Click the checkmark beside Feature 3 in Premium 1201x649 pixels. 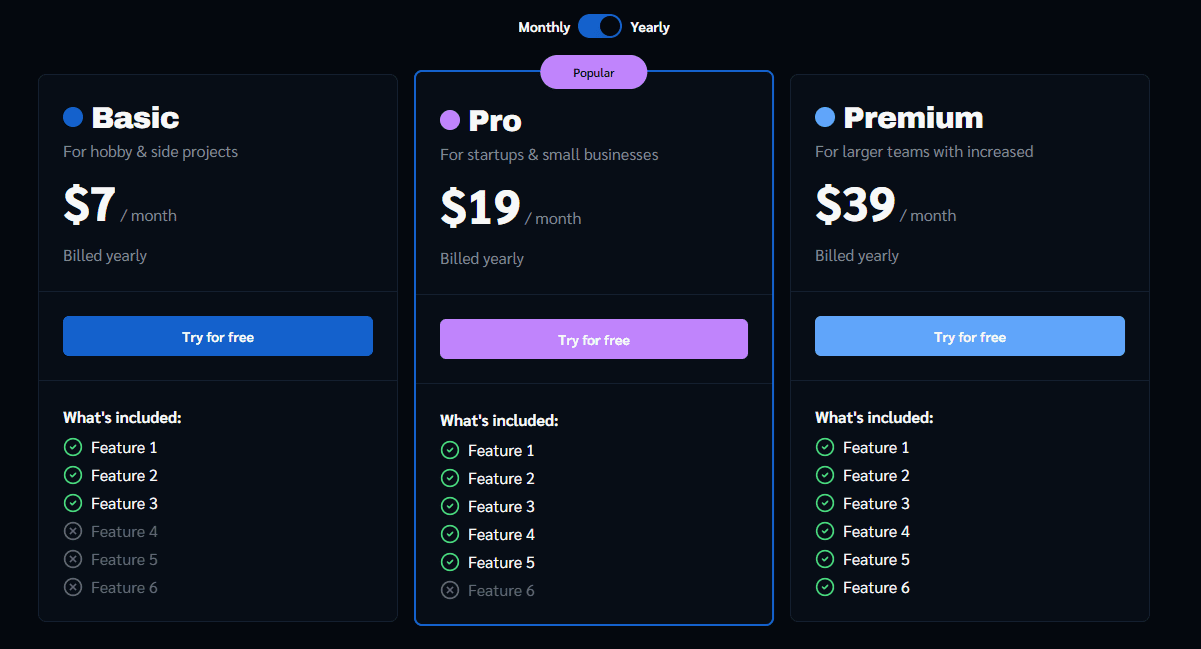pos(825,503)
